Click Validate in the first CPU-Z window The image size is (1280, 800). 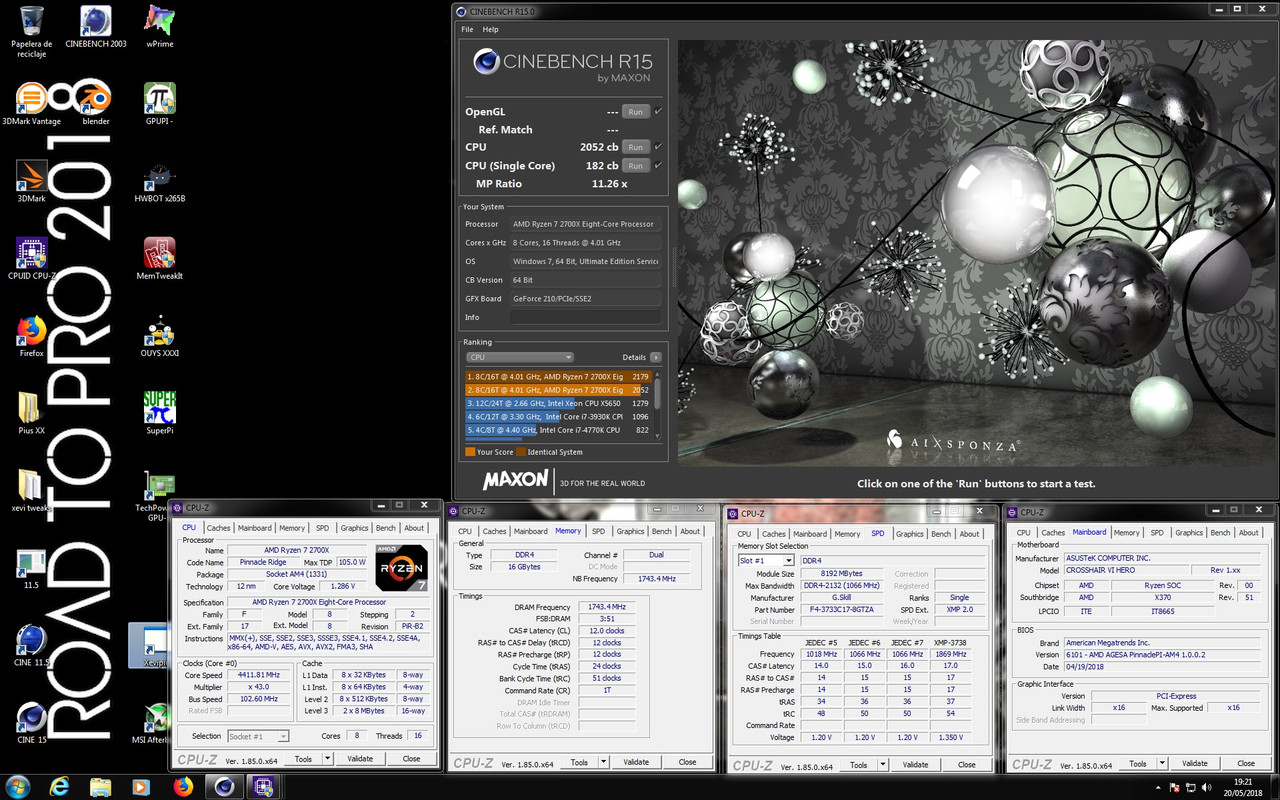360,759
